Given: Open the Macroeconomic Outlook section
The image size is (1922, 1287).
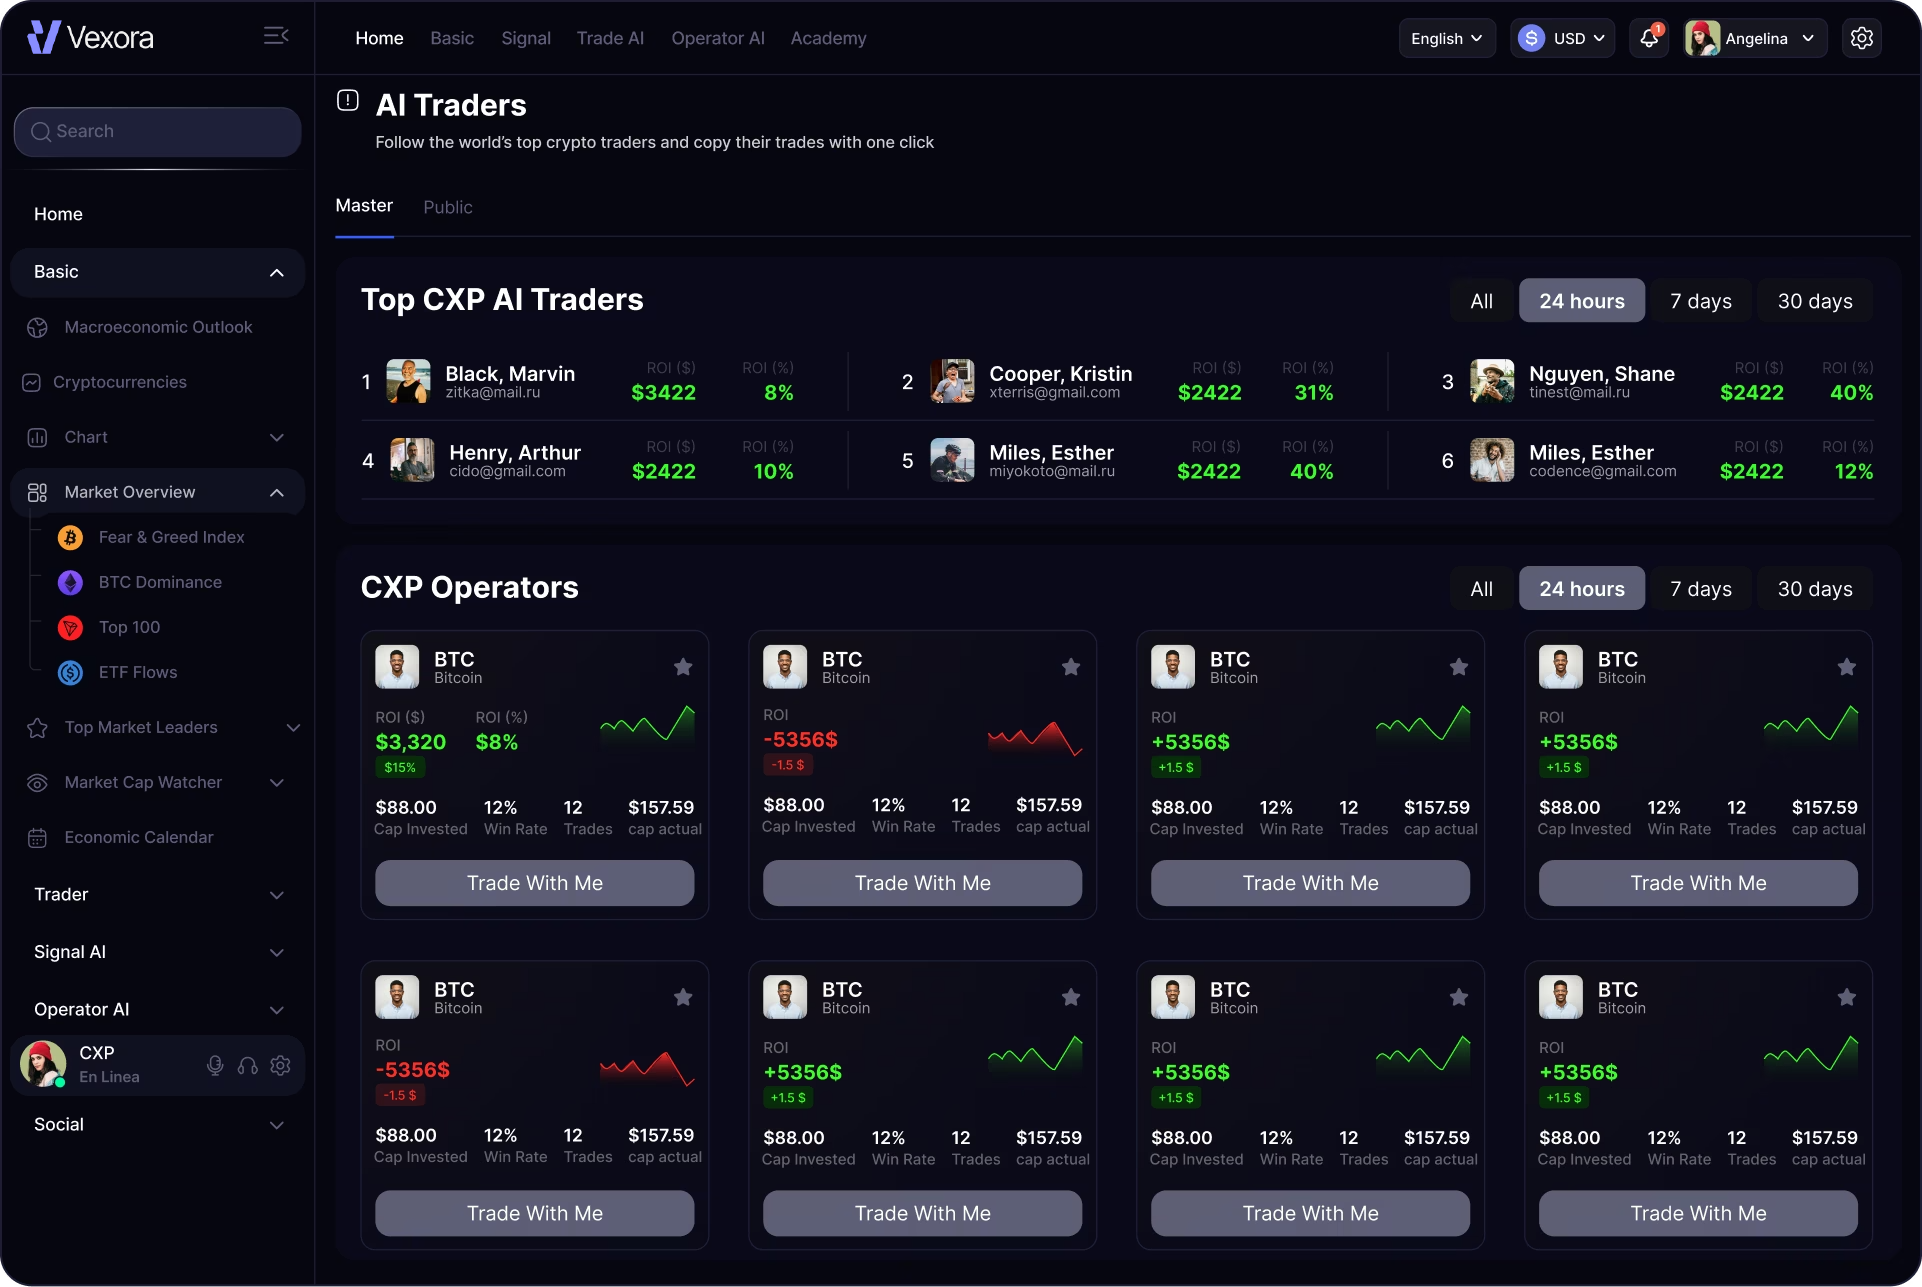Looking at the screenshot, I should point(157,327).
